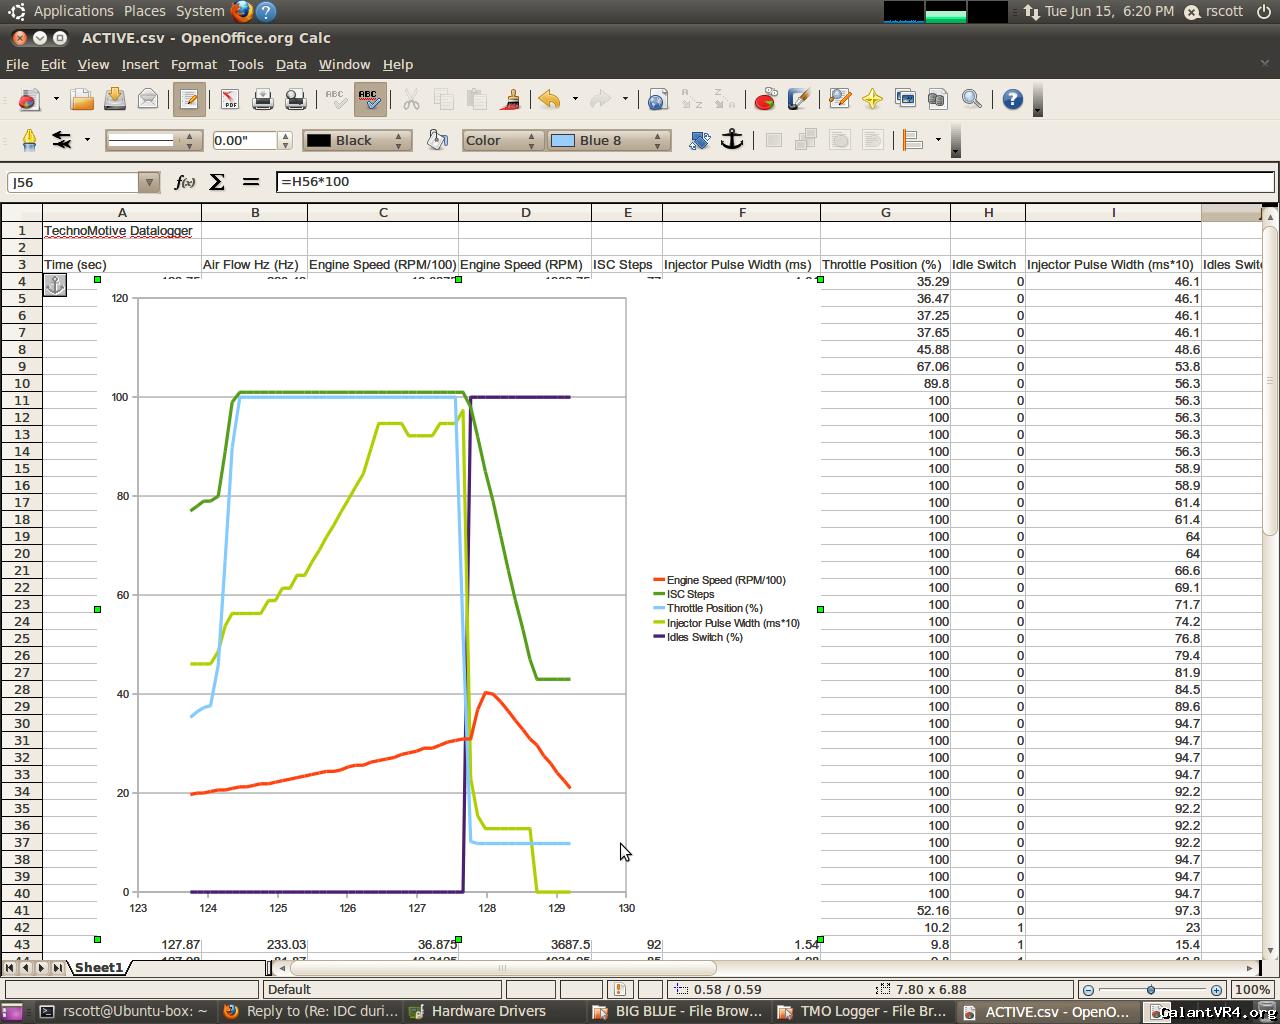
Task: Expand the area fill Blue 8 dropdown
Action: (x=607, y=141)
